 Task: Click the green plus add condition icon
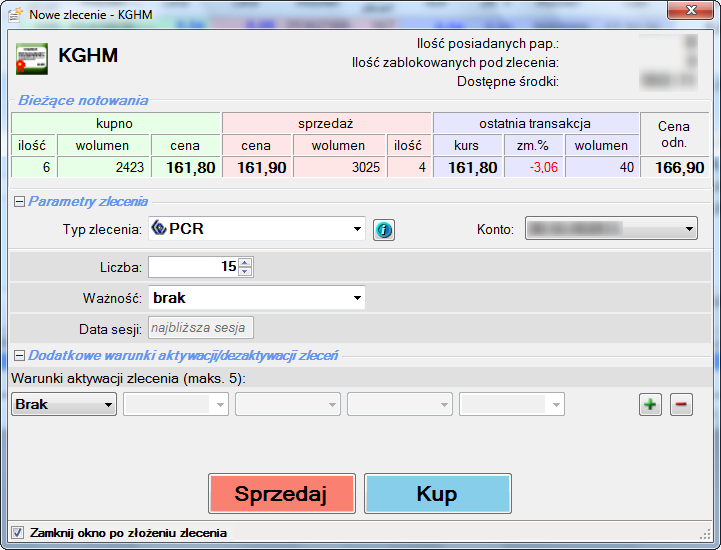click(650, 405)
